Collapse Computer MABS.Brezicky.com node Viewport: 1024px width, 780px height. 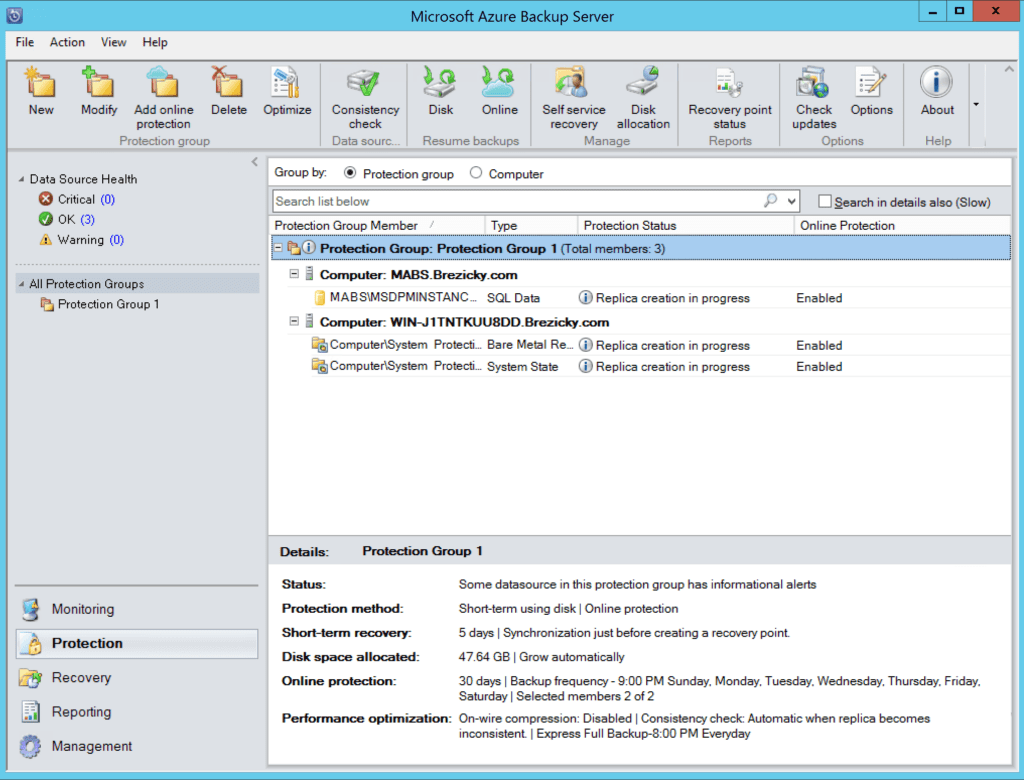pyautogui.click(x=294, y=274)
